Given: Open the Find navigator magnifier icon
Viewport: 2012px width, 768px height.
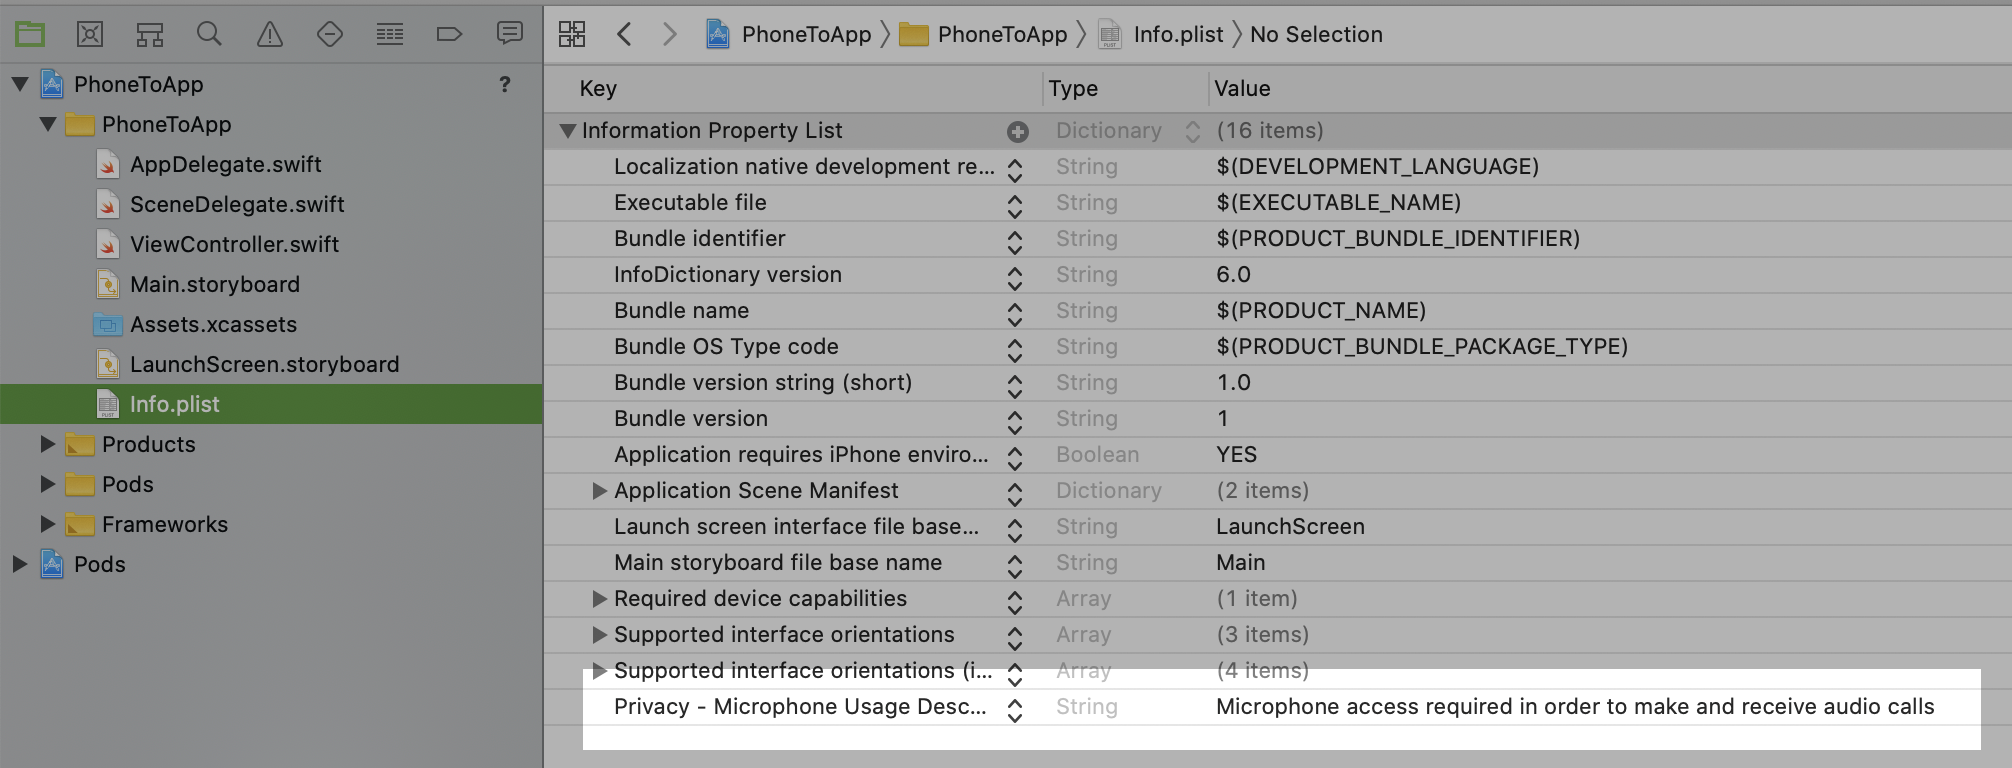Looking at the screenshot, I should (209, 35).
